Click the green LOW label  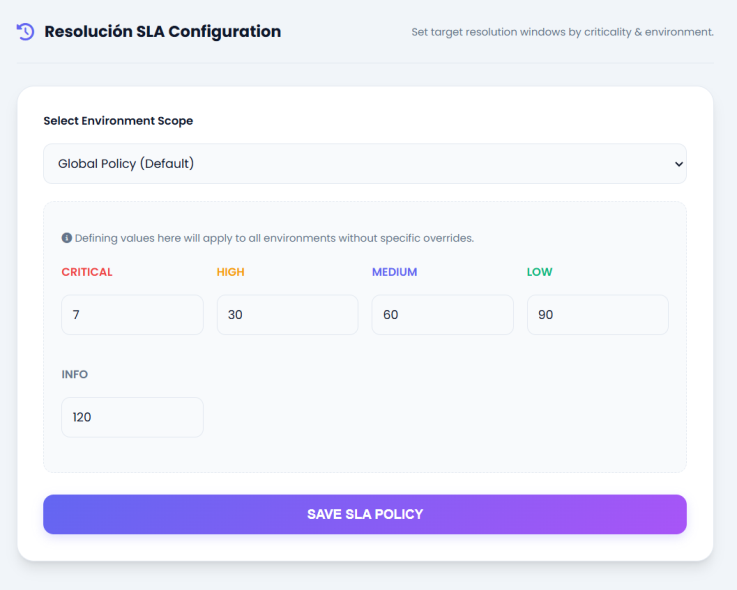(x=540, y=272)
